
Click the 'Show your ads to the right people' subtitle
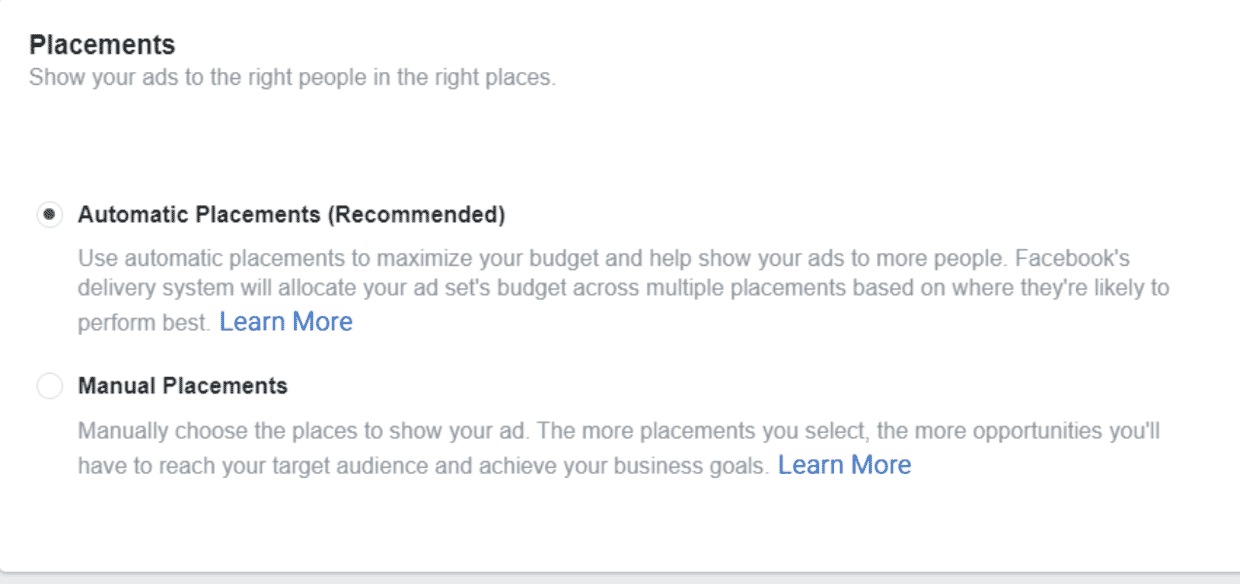point(292,78)
